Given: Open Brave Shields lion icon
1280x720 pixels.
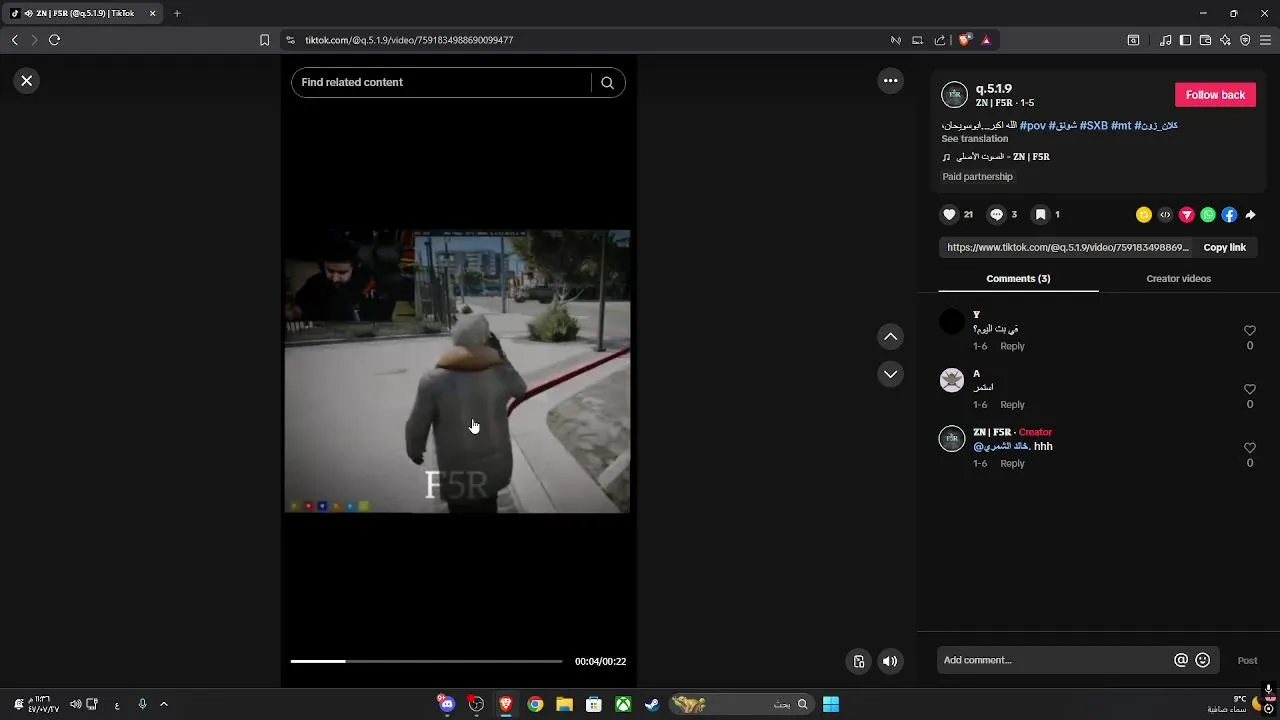Looking at the screenshot, I should pyautogui.click(x=964, y=40).
